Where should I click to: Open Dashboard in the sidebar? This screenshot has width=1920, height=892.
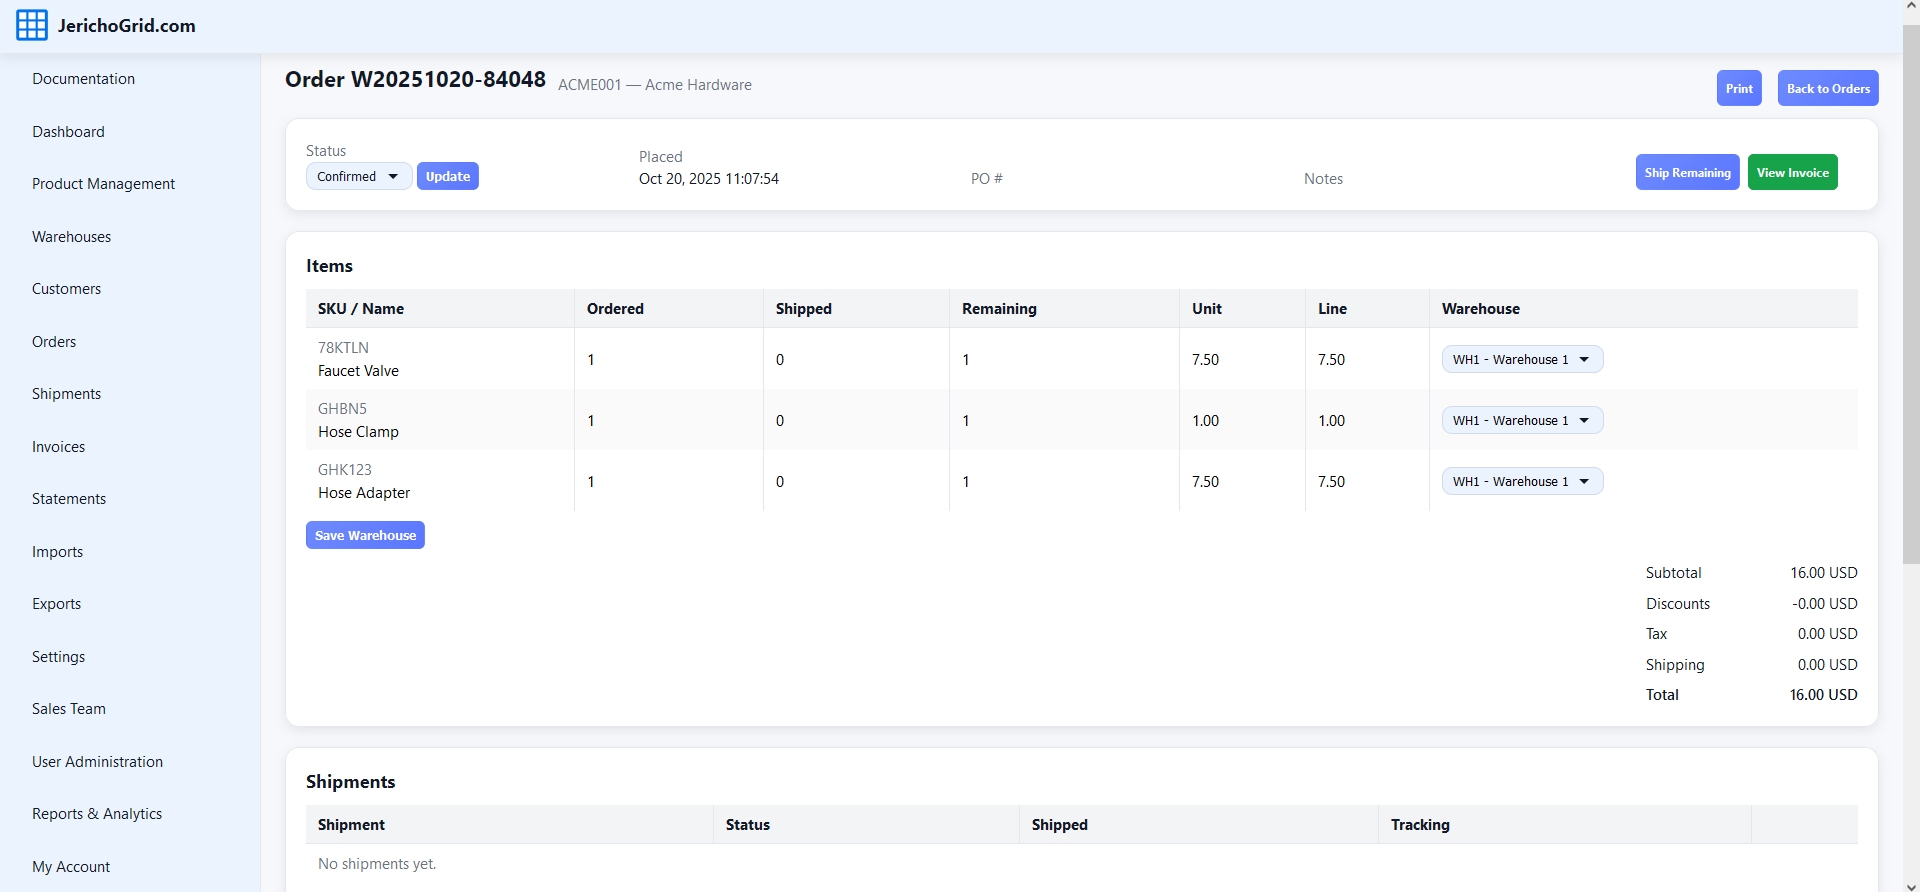pos(68,132)
